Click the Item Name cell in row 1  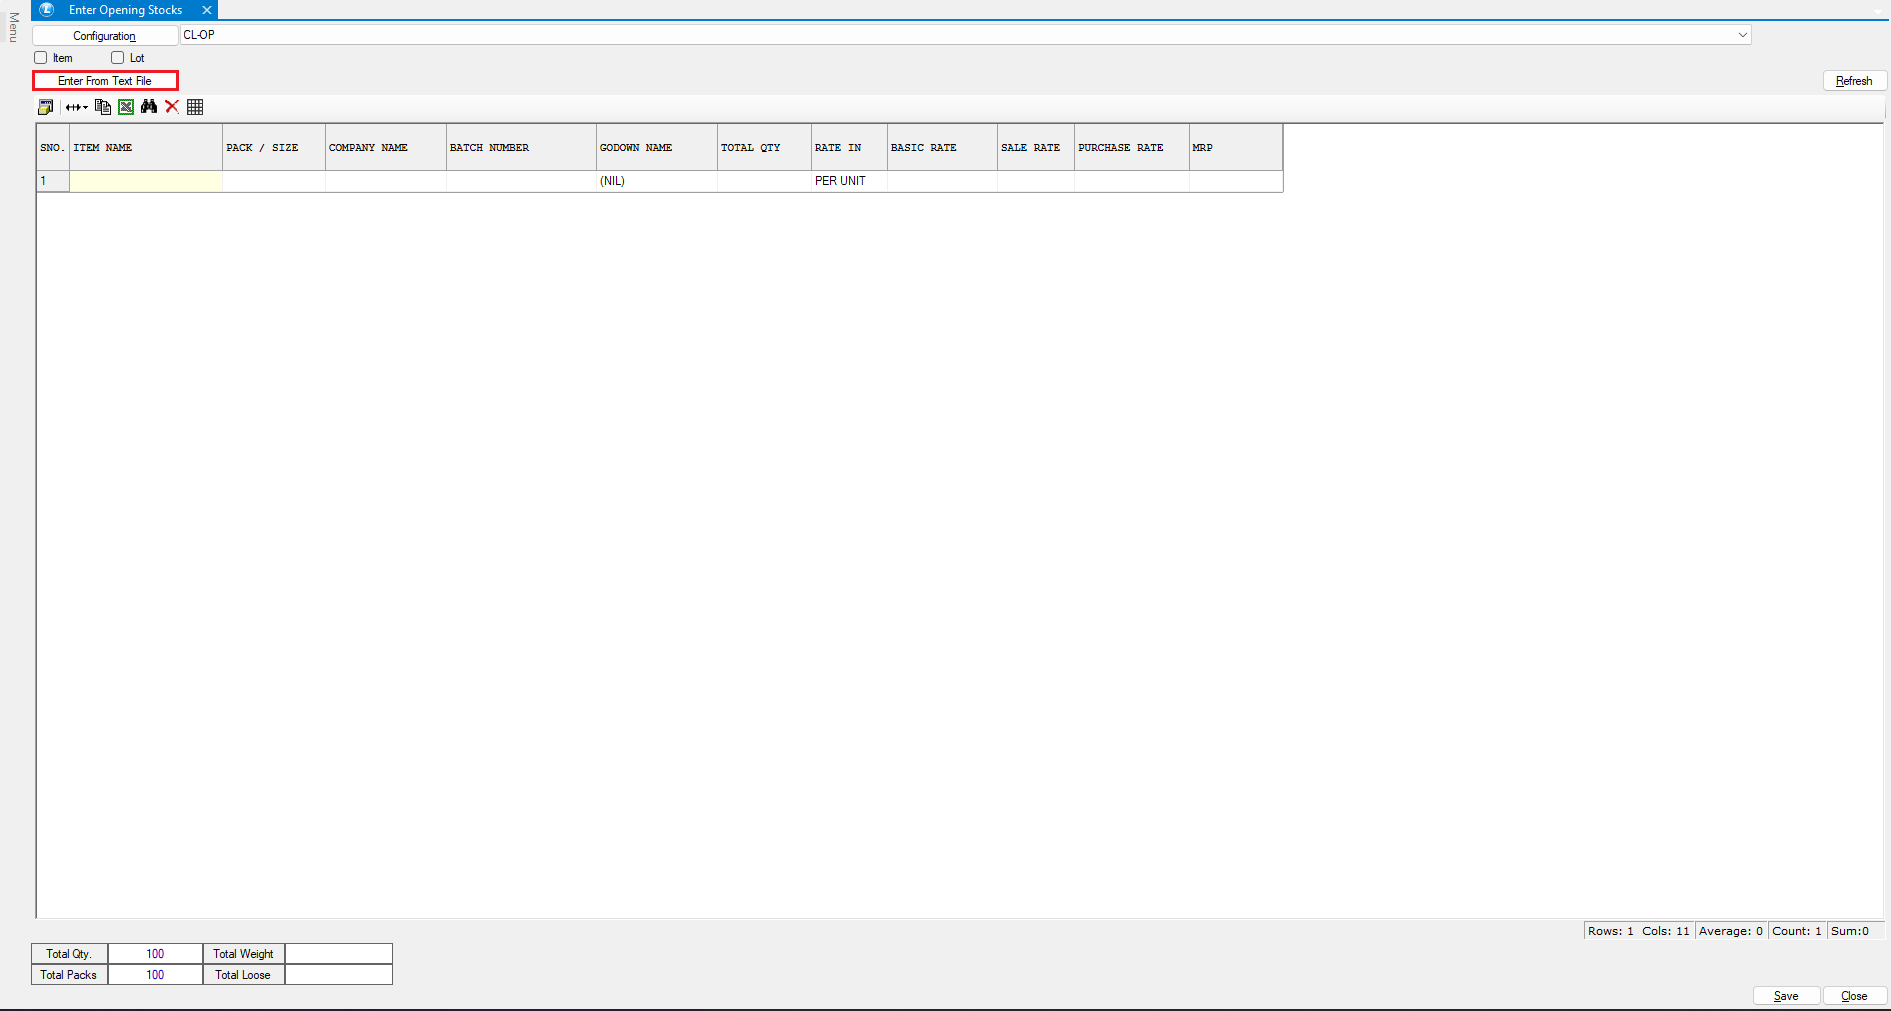(x=146, y=181)
